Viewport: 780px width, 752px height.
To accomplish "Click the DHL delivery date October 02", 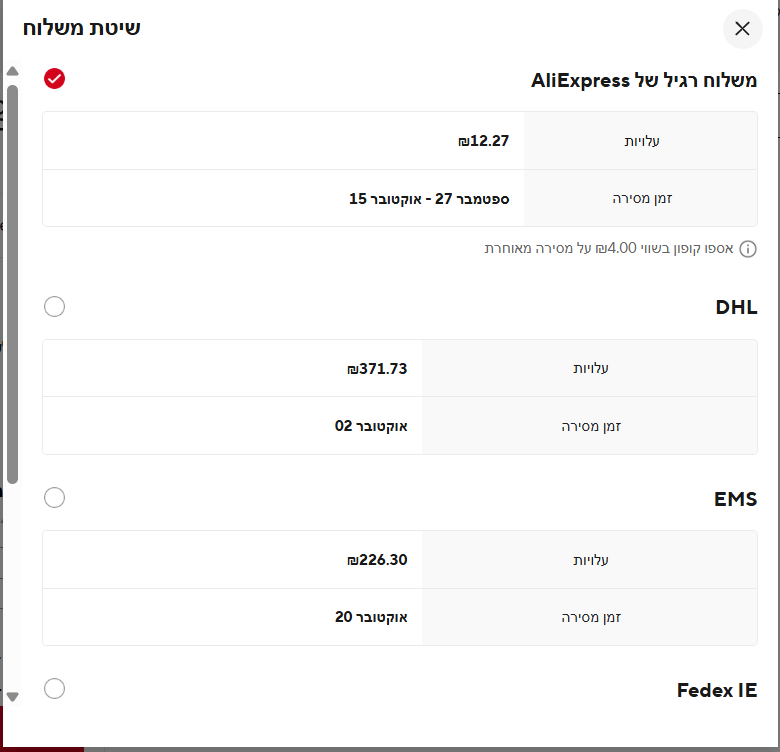I will pos(371,426).
